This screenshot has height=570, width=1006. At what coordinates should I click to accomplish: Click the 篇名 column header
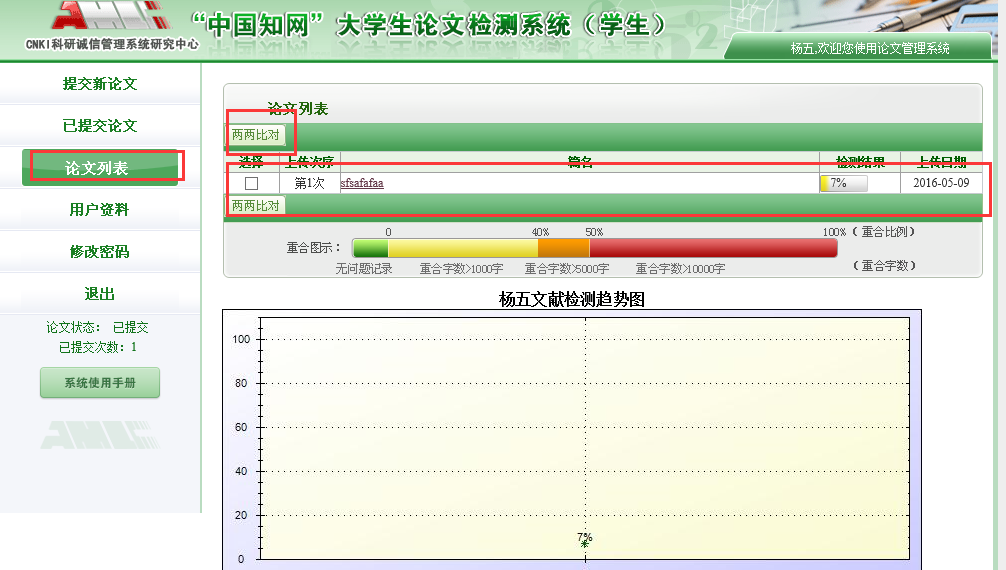(580, 162)
